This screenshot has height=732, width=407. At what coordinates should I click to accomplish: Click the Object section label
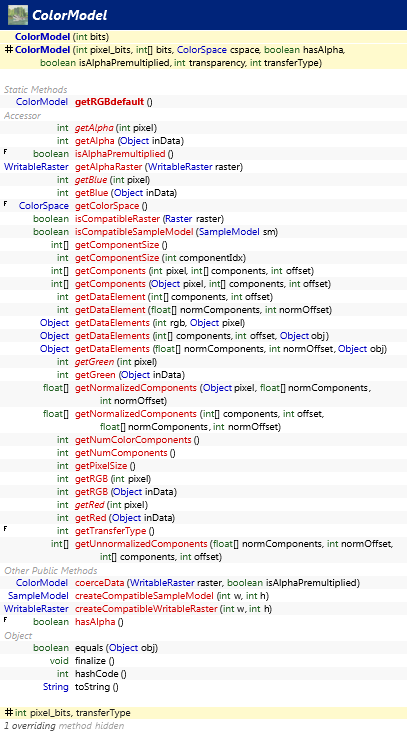point(18,636)
